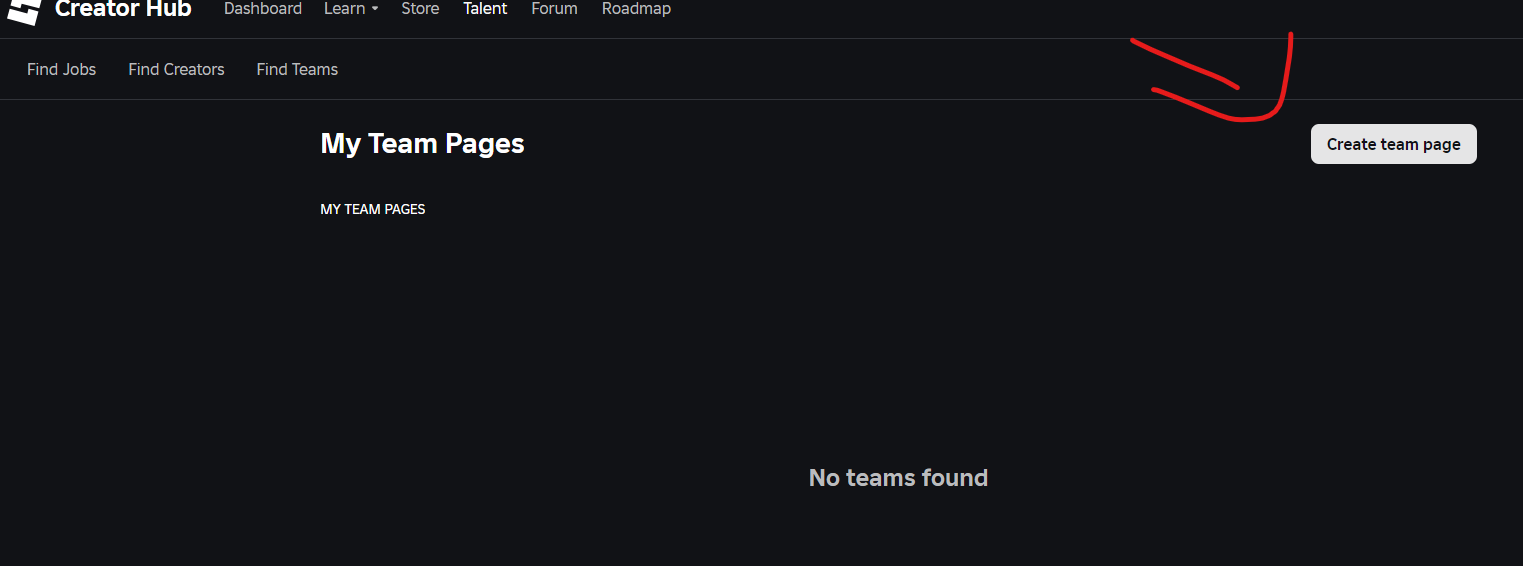Click the Roblox logo icon
This screenshot has width=1523, height=566.
point(23,10)
